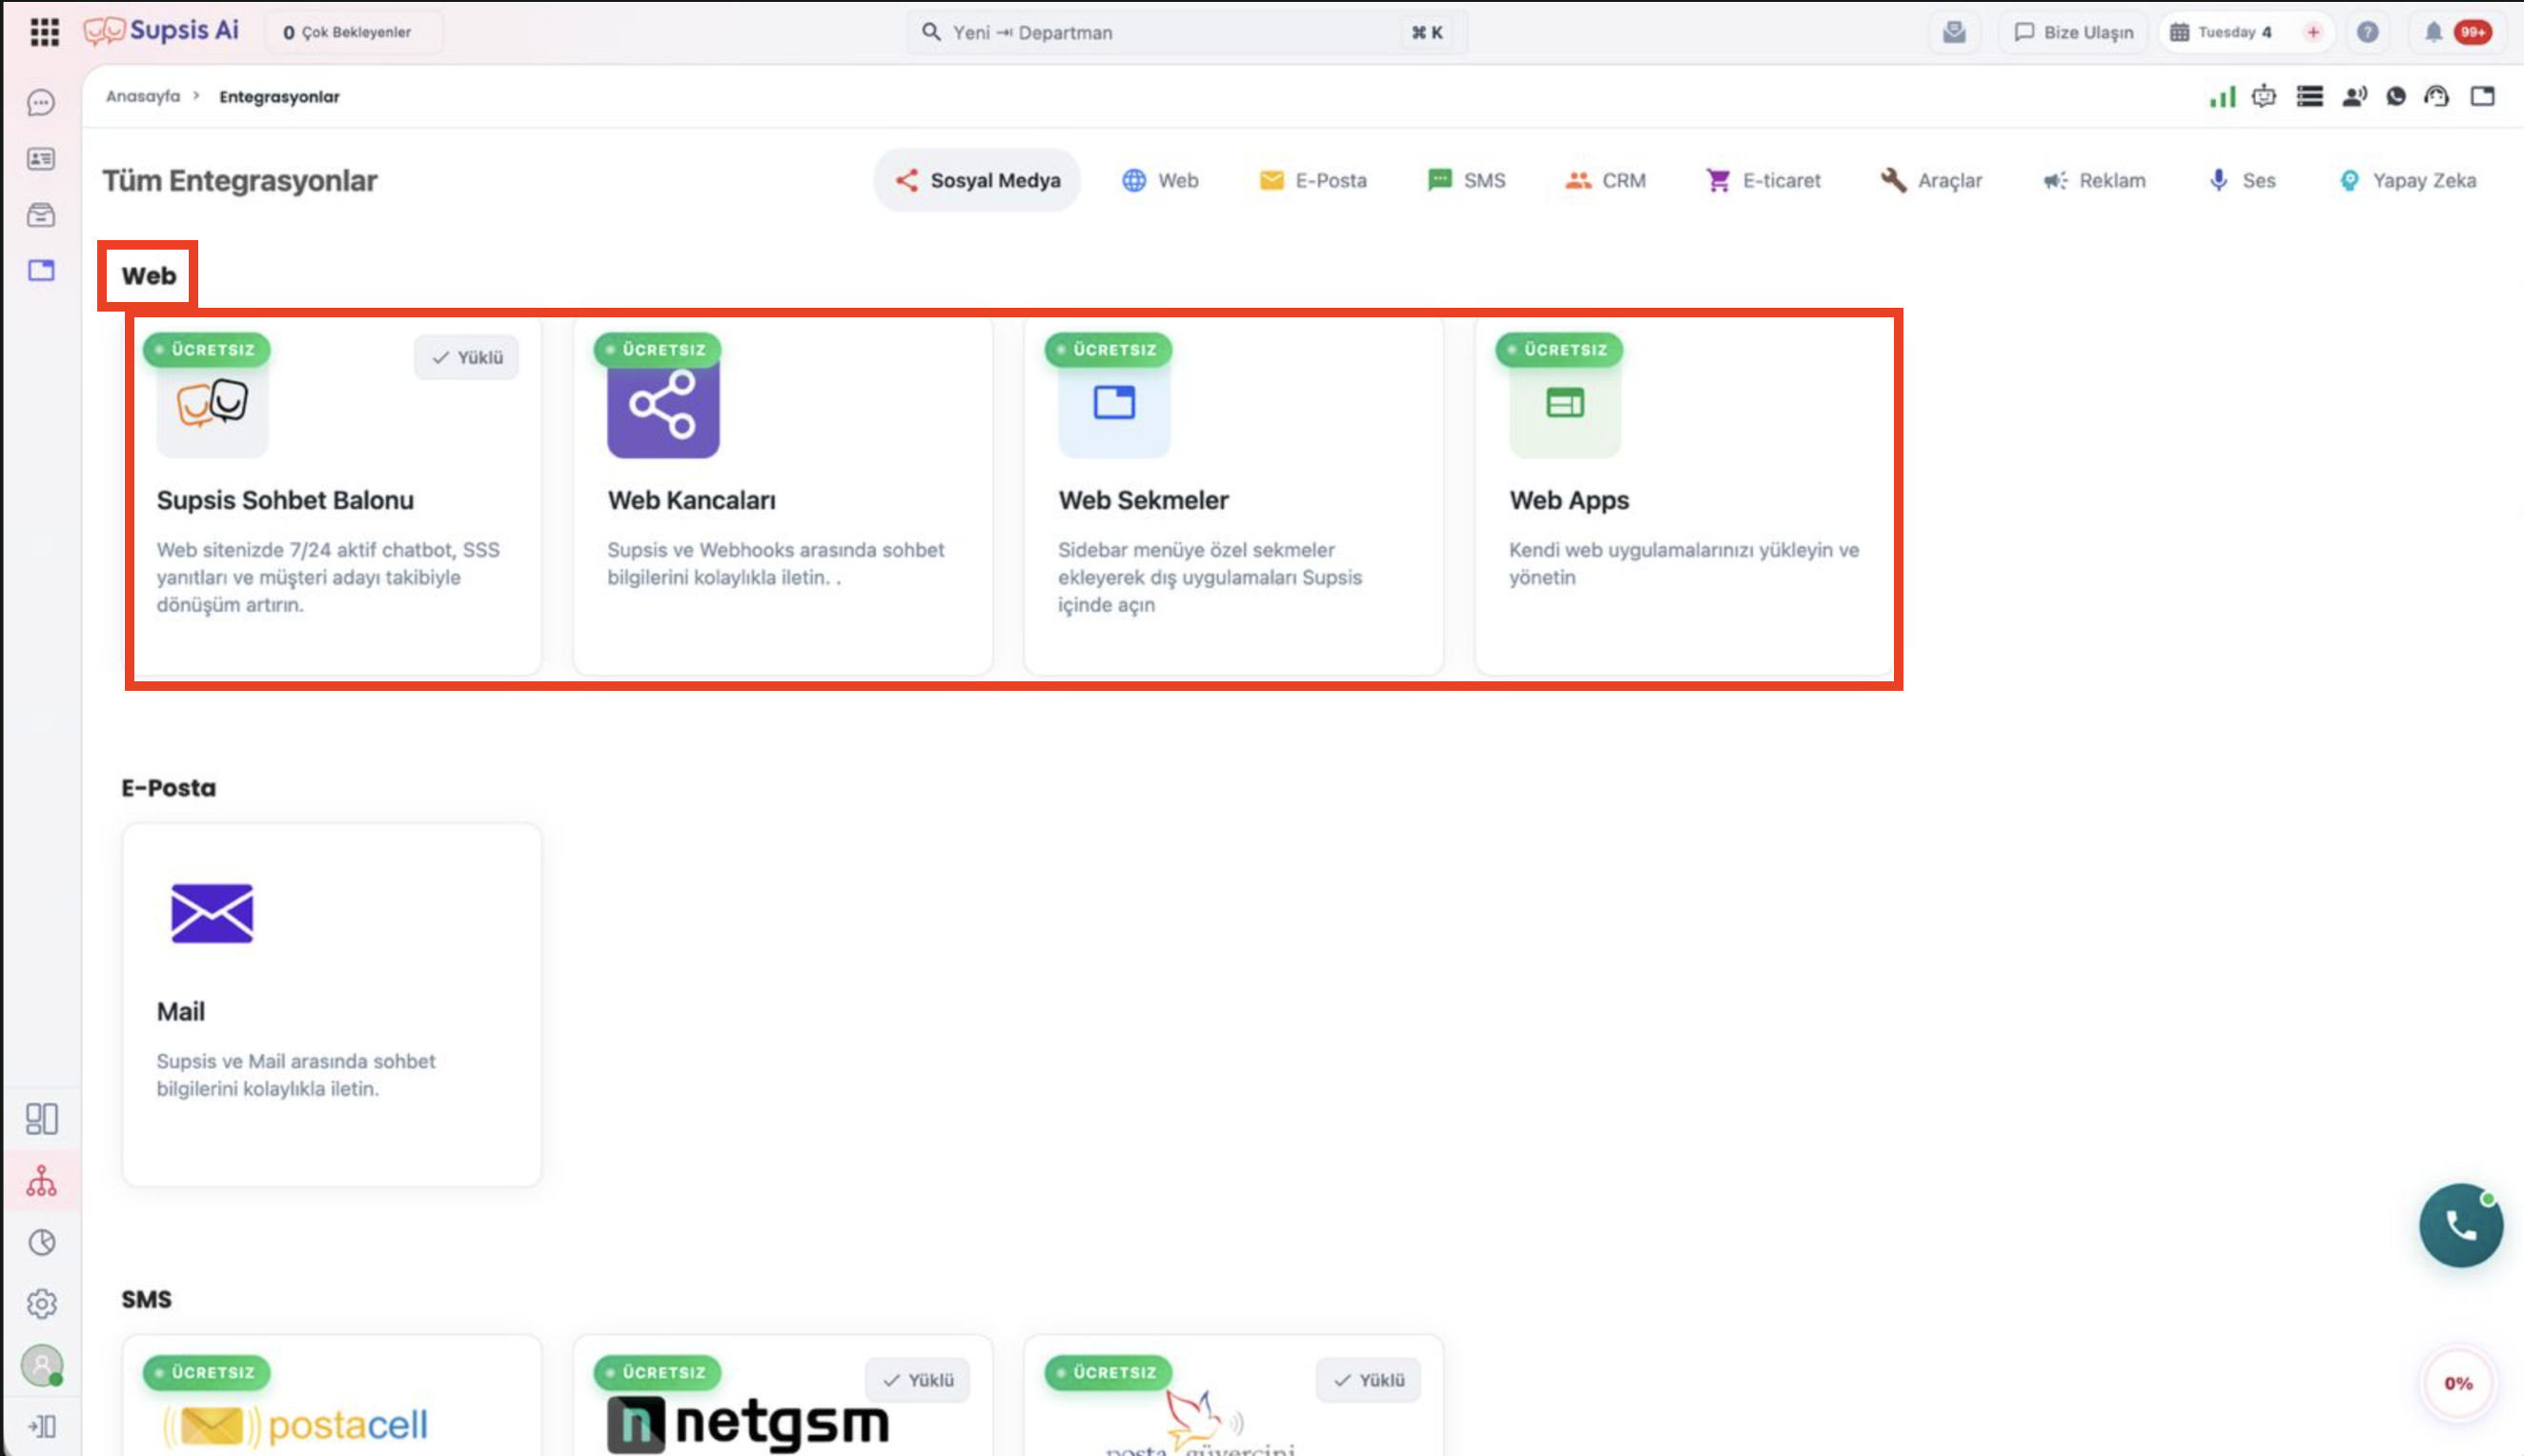Go to Anasayfa via breadcrumb
This screenshot has width=2524, height=1456.
tap(143, 96)
